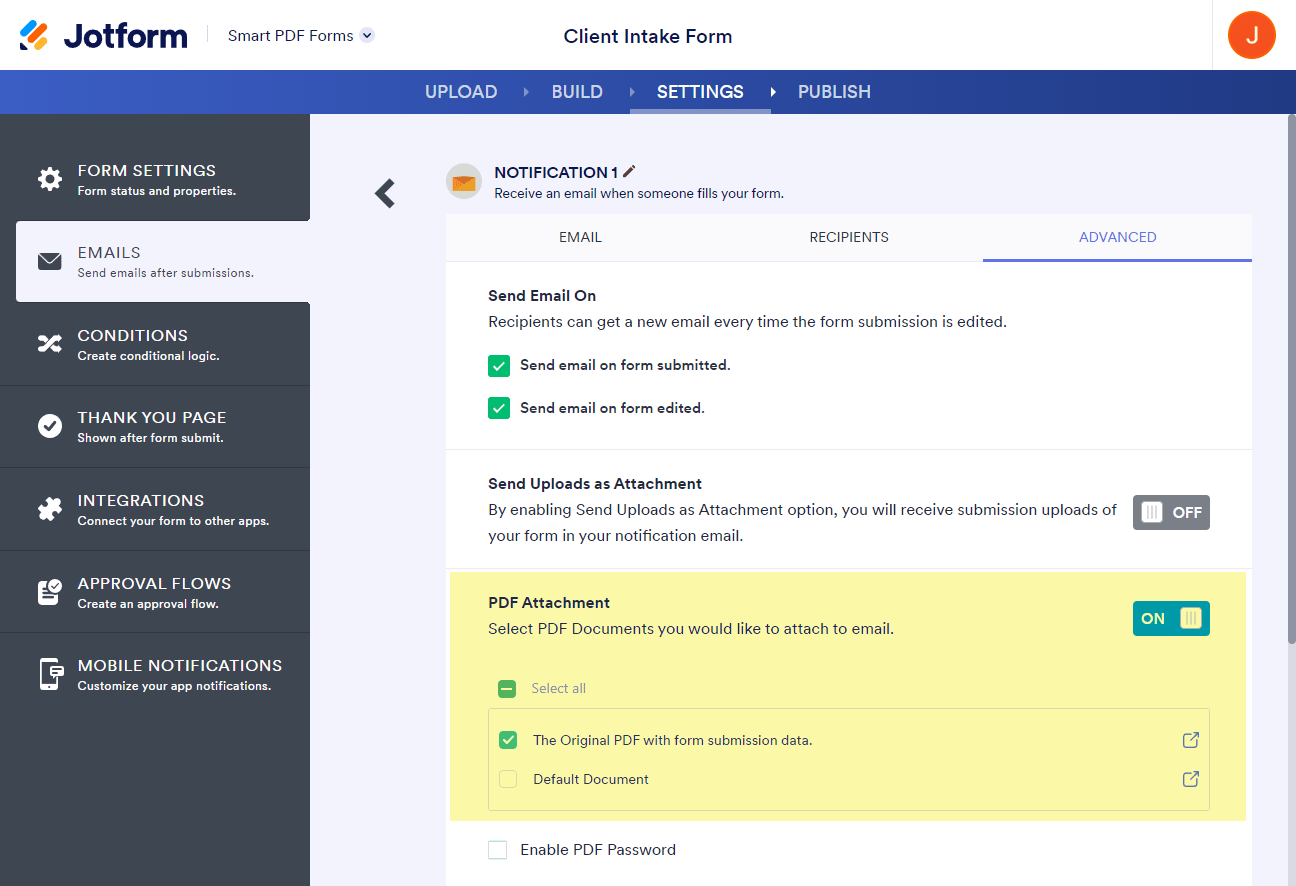This screenshot has height=886, width=1296.
Task: Click the pencil icon beside Notification 1
Action: [x=629, y=172]
